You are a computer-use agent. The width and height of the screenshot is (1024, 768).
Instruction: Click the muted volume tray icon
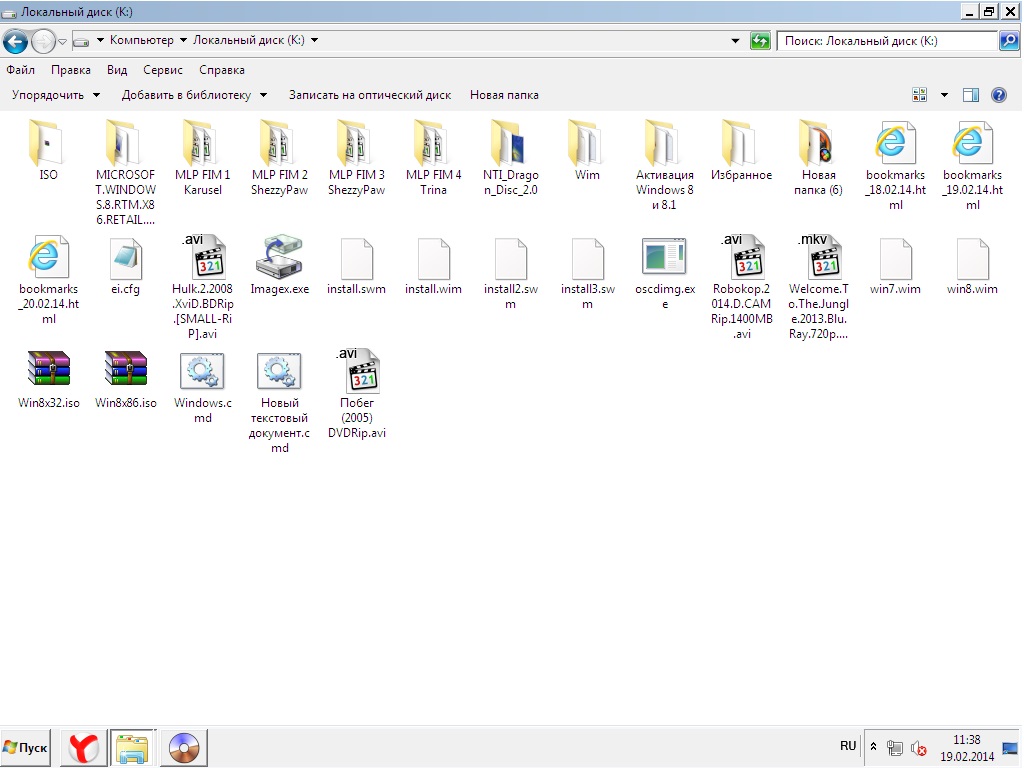click(919, 748)
